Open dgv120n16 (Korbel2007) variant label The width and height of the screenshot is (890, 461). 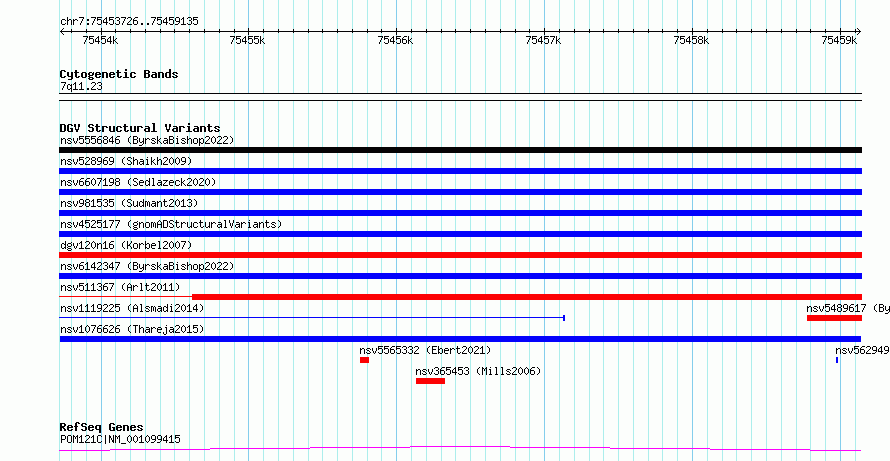[x=126, y=245]
